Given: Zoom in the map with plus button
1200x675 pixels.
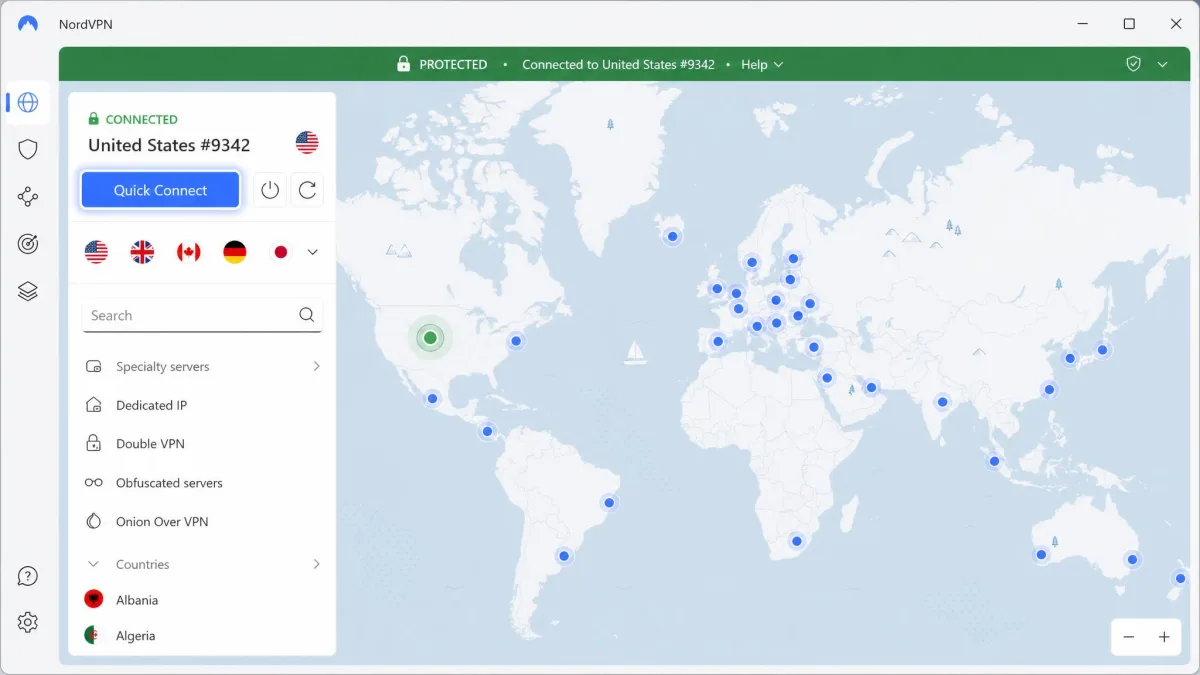Looking at the screenshot, I should 1164,637.
